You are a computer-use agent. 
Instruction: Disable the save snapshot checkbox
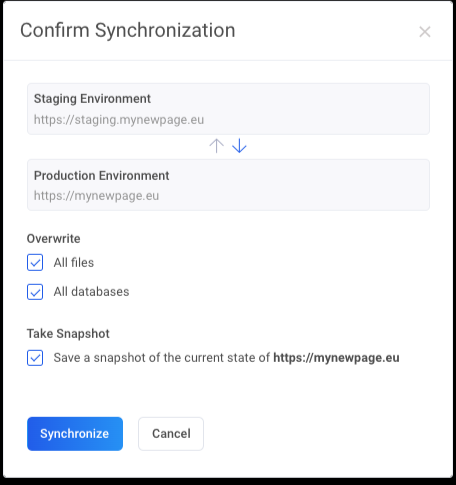35,358
